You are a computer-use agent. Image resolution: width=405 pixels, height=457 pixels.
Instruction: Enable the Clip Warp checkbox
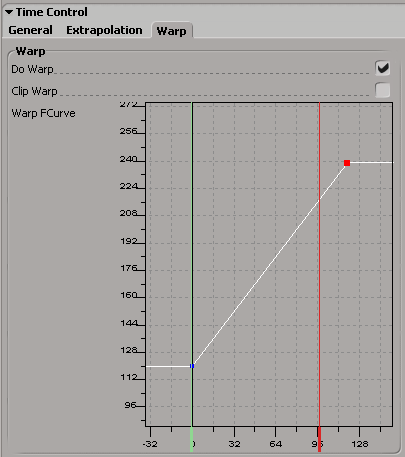click(x=382, y=90)
